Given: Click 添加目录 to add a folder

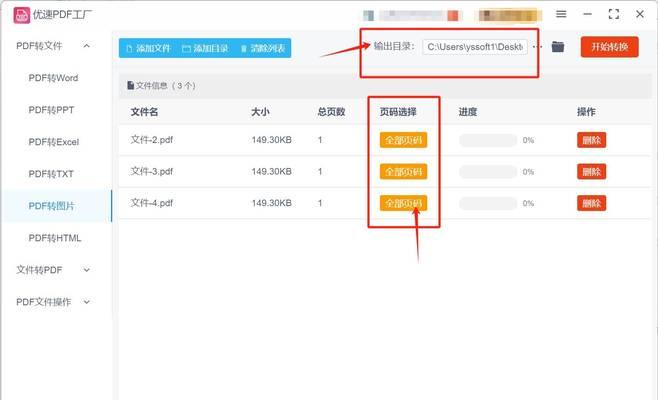Looking at the screenshot, I should (205, 48).
